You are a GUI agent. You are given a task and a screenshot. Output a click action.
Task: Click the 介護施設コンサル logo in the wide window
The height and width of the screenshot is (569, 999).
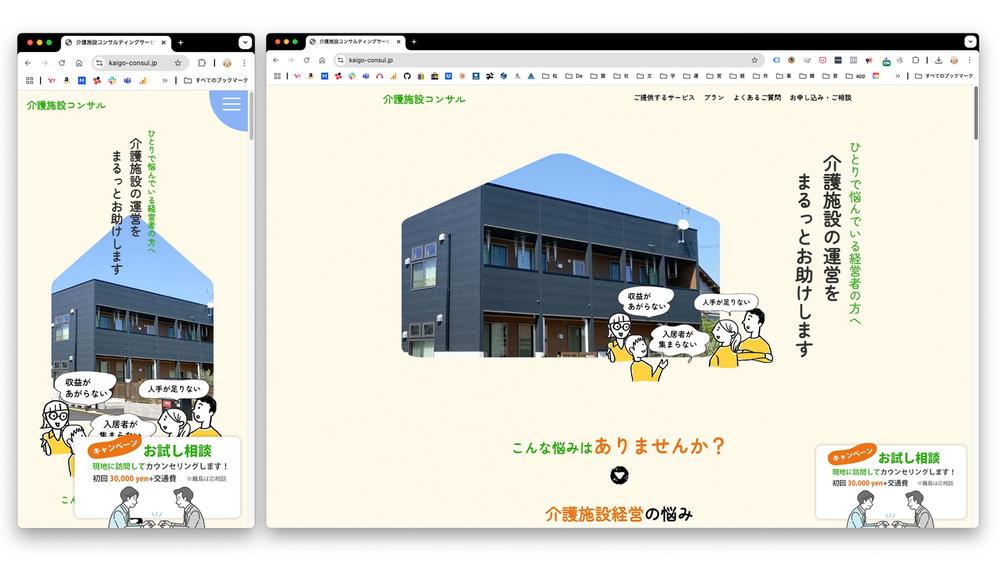(x=424, y=99)
